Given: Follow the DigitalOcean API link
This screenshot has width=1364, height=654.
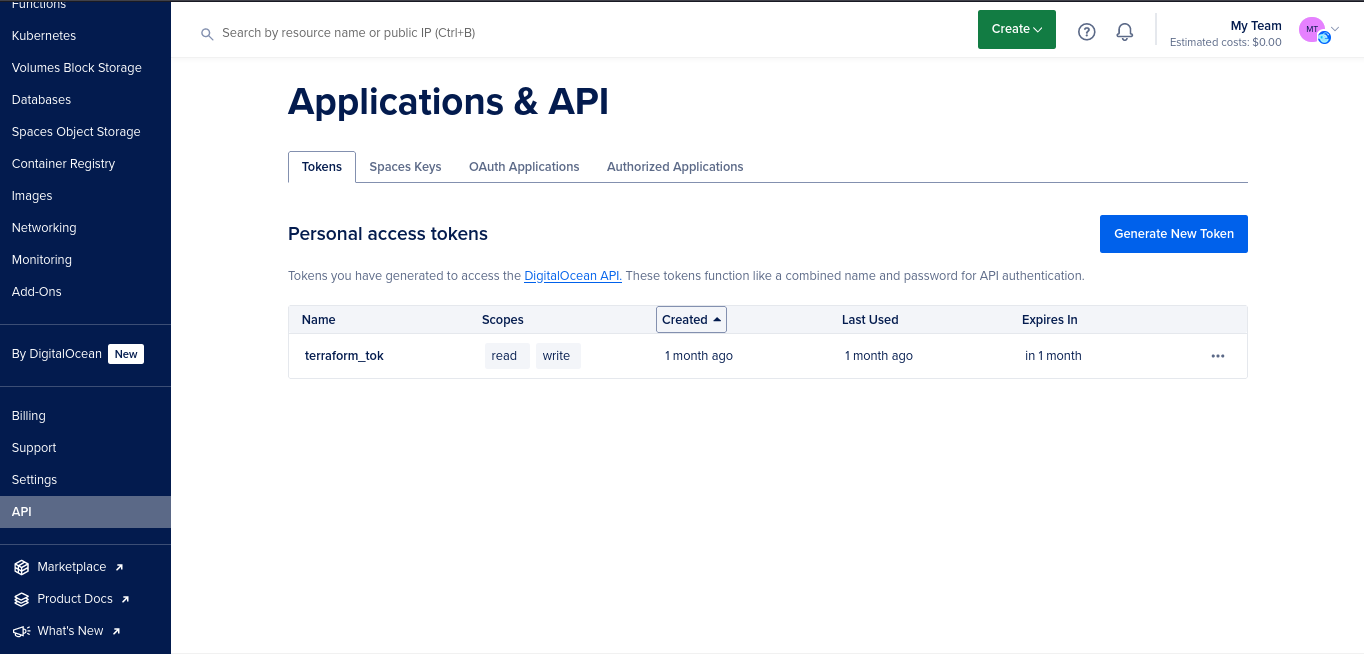Looking at the screenshot, I should 573,276.
